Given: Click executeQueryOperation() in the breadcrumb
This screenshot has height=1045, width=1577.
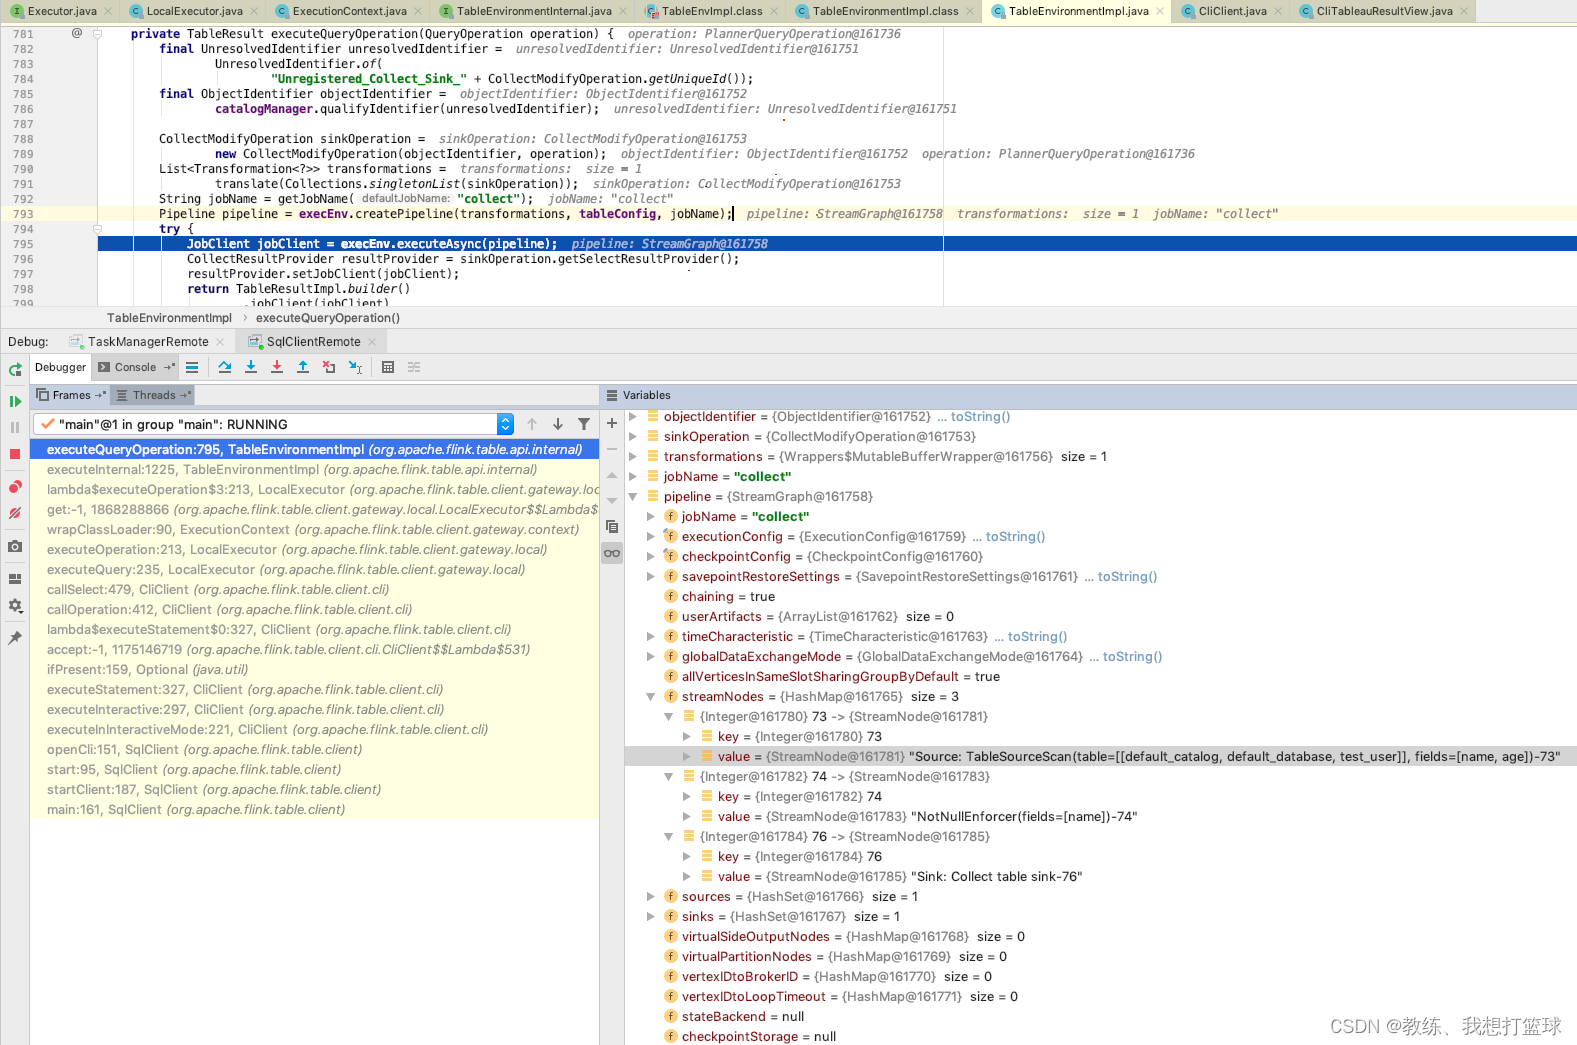Looking at the screenshot, I should [327, 318].
